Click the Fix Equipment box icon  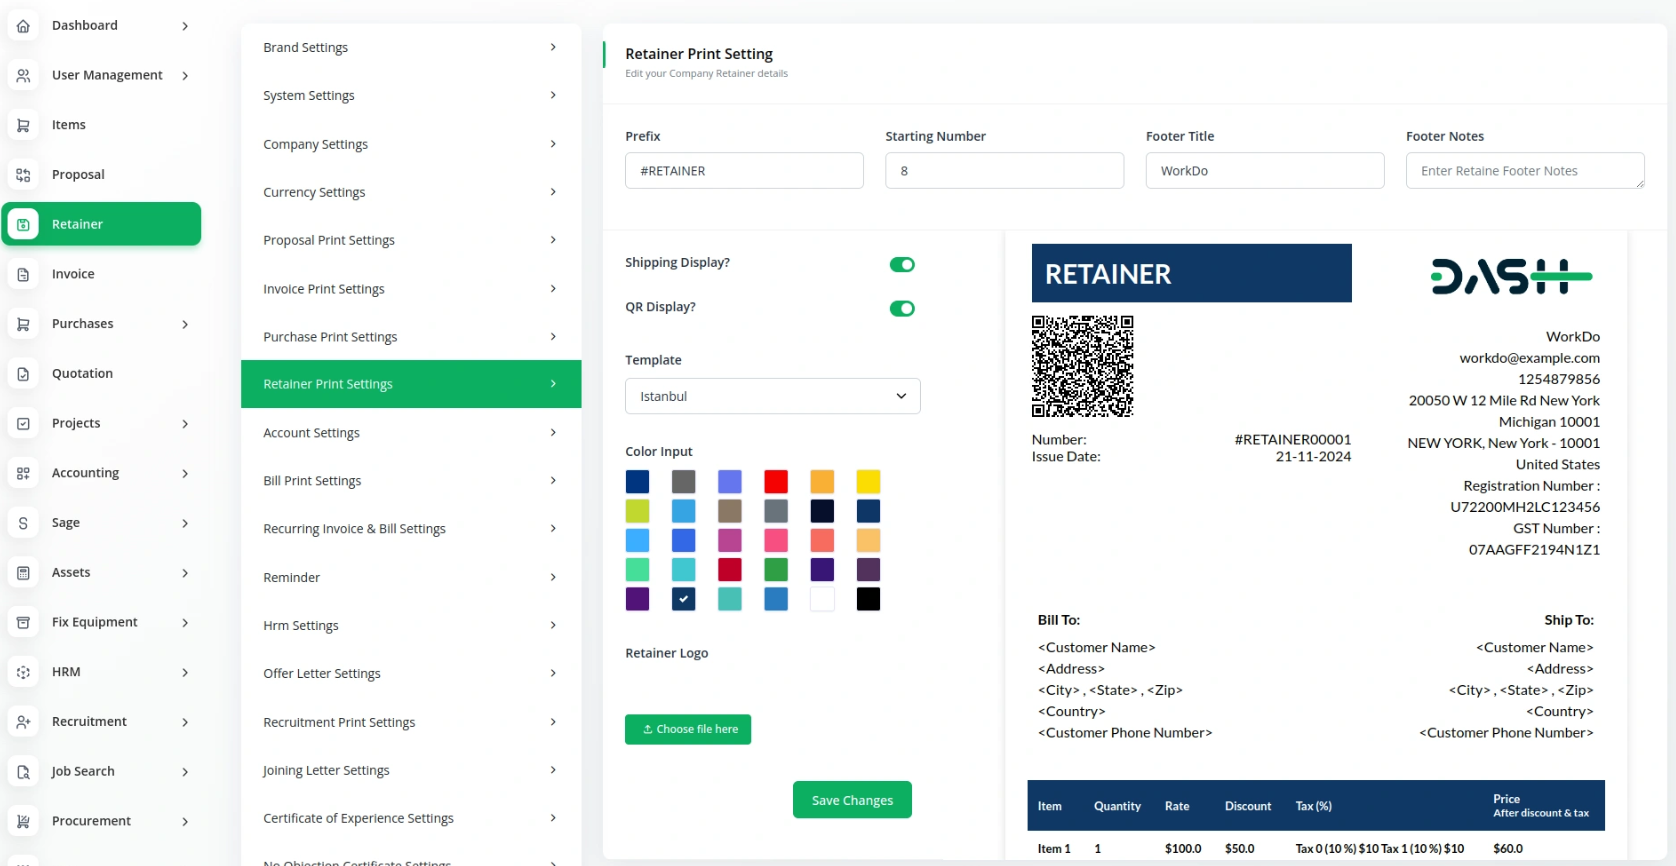coord(23,622)
